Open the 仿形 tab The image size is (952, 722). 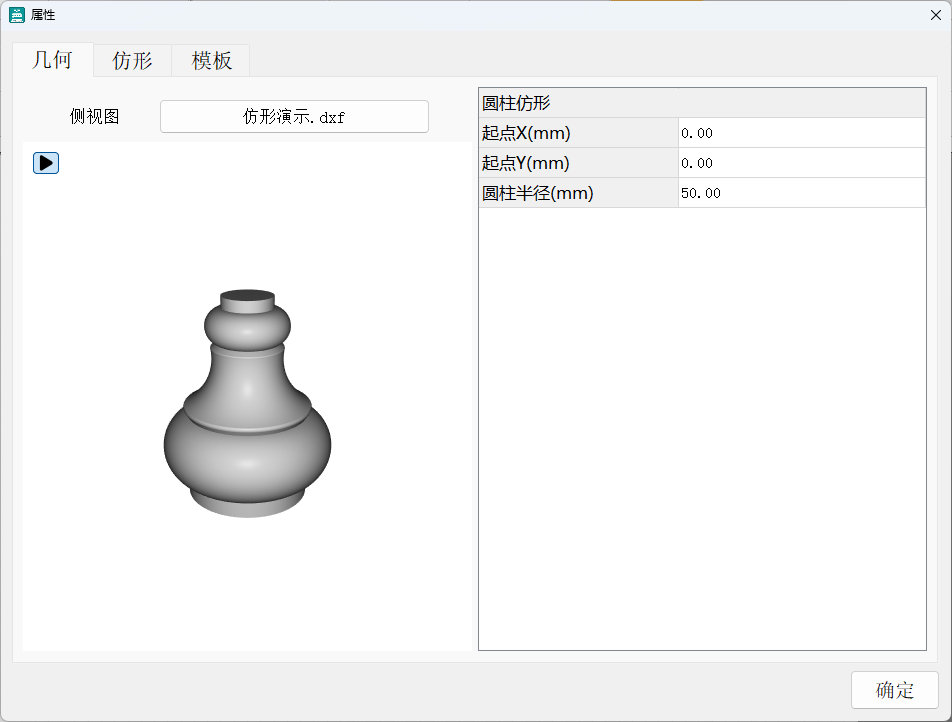click(132, 61)
